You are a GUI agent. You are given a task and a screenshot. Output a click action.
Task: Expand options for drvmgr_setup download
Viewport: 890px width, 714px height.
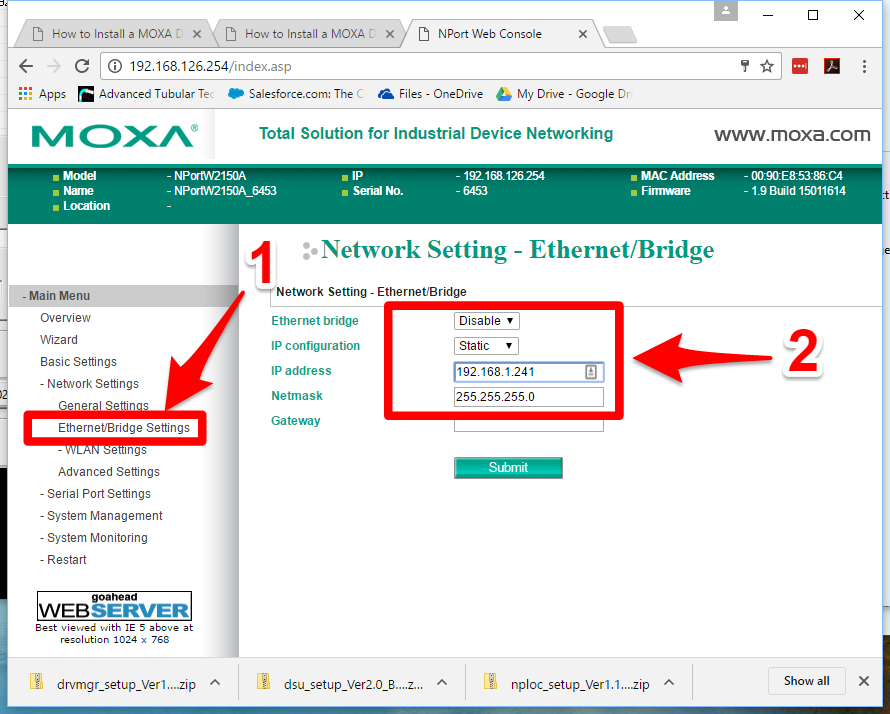[x=215, y=683]
